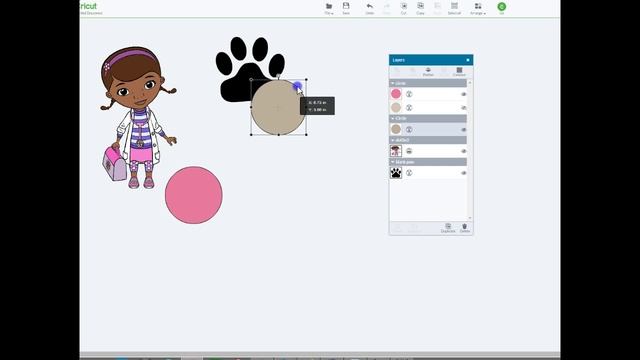This screenshot has width=640, height=360.
Task: Collapse the black paw group
Action: (393, 162)
